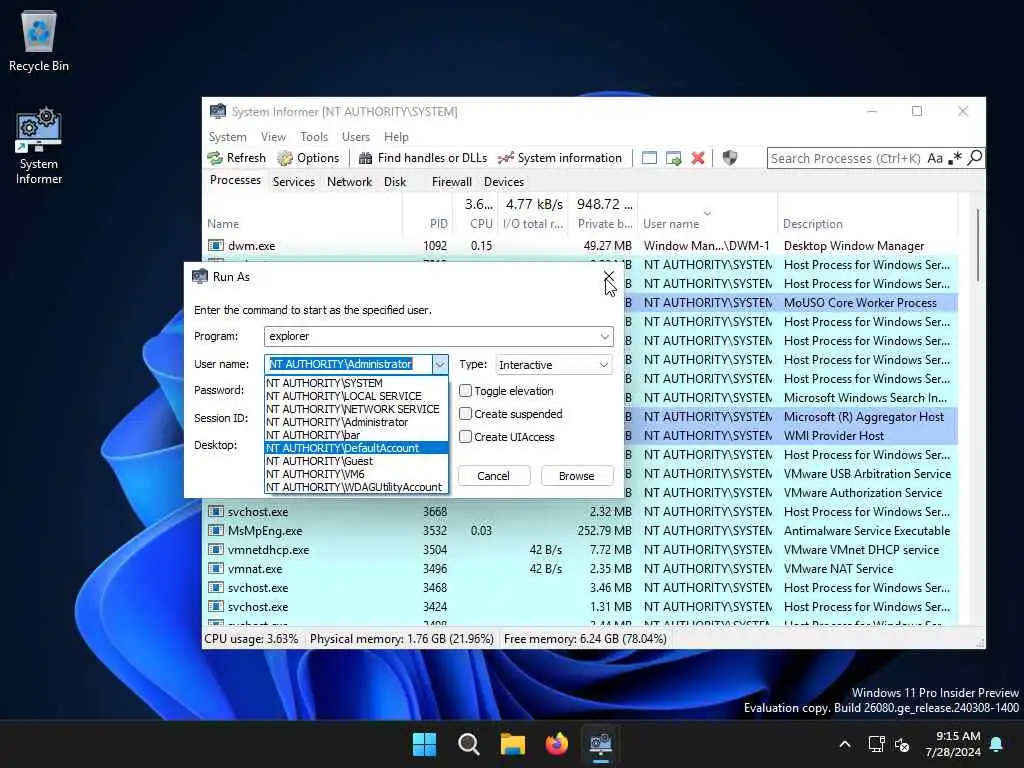Click the process list vertical scrollbar

tap(977, 245)
